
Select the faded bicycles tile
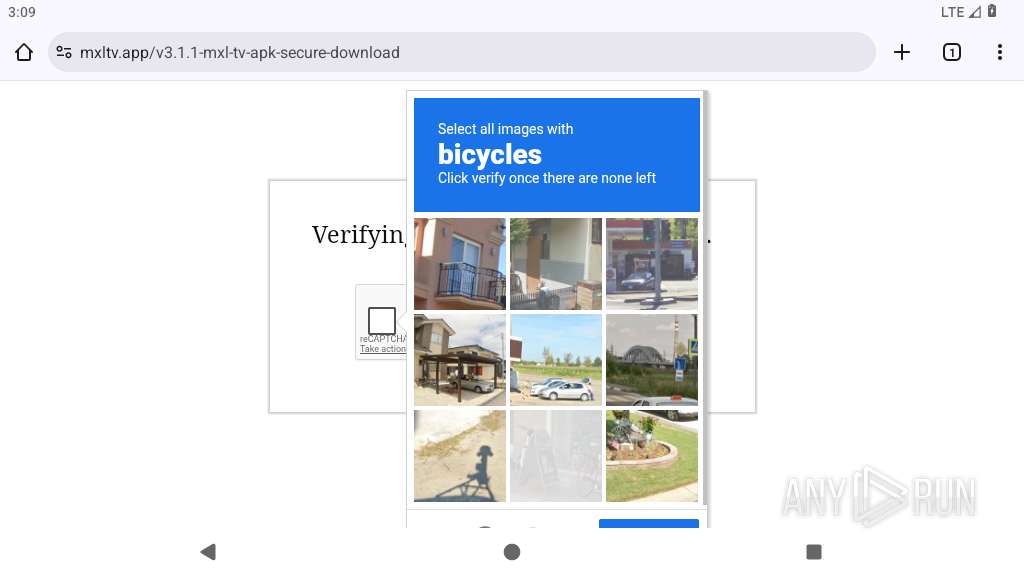pos(556,456)
